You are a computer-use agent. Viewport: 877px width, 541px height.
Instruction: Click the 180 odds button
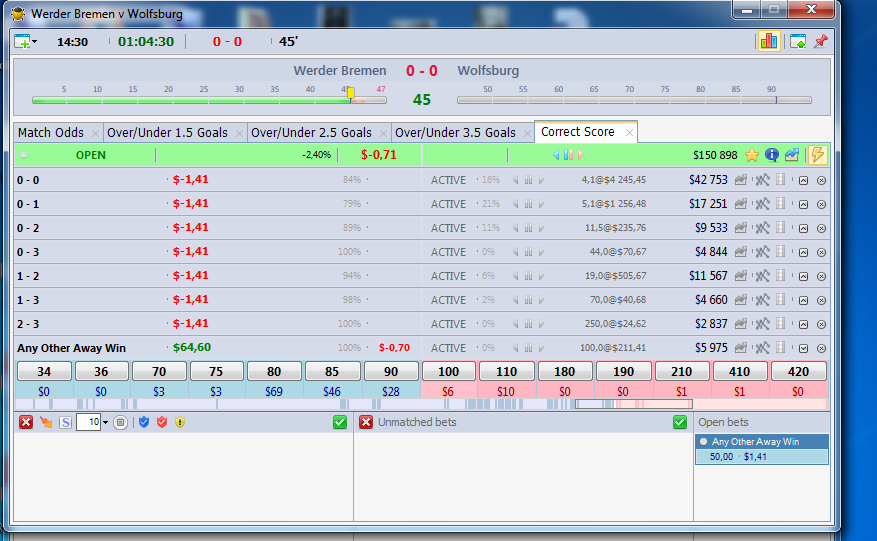pos(564,371)
